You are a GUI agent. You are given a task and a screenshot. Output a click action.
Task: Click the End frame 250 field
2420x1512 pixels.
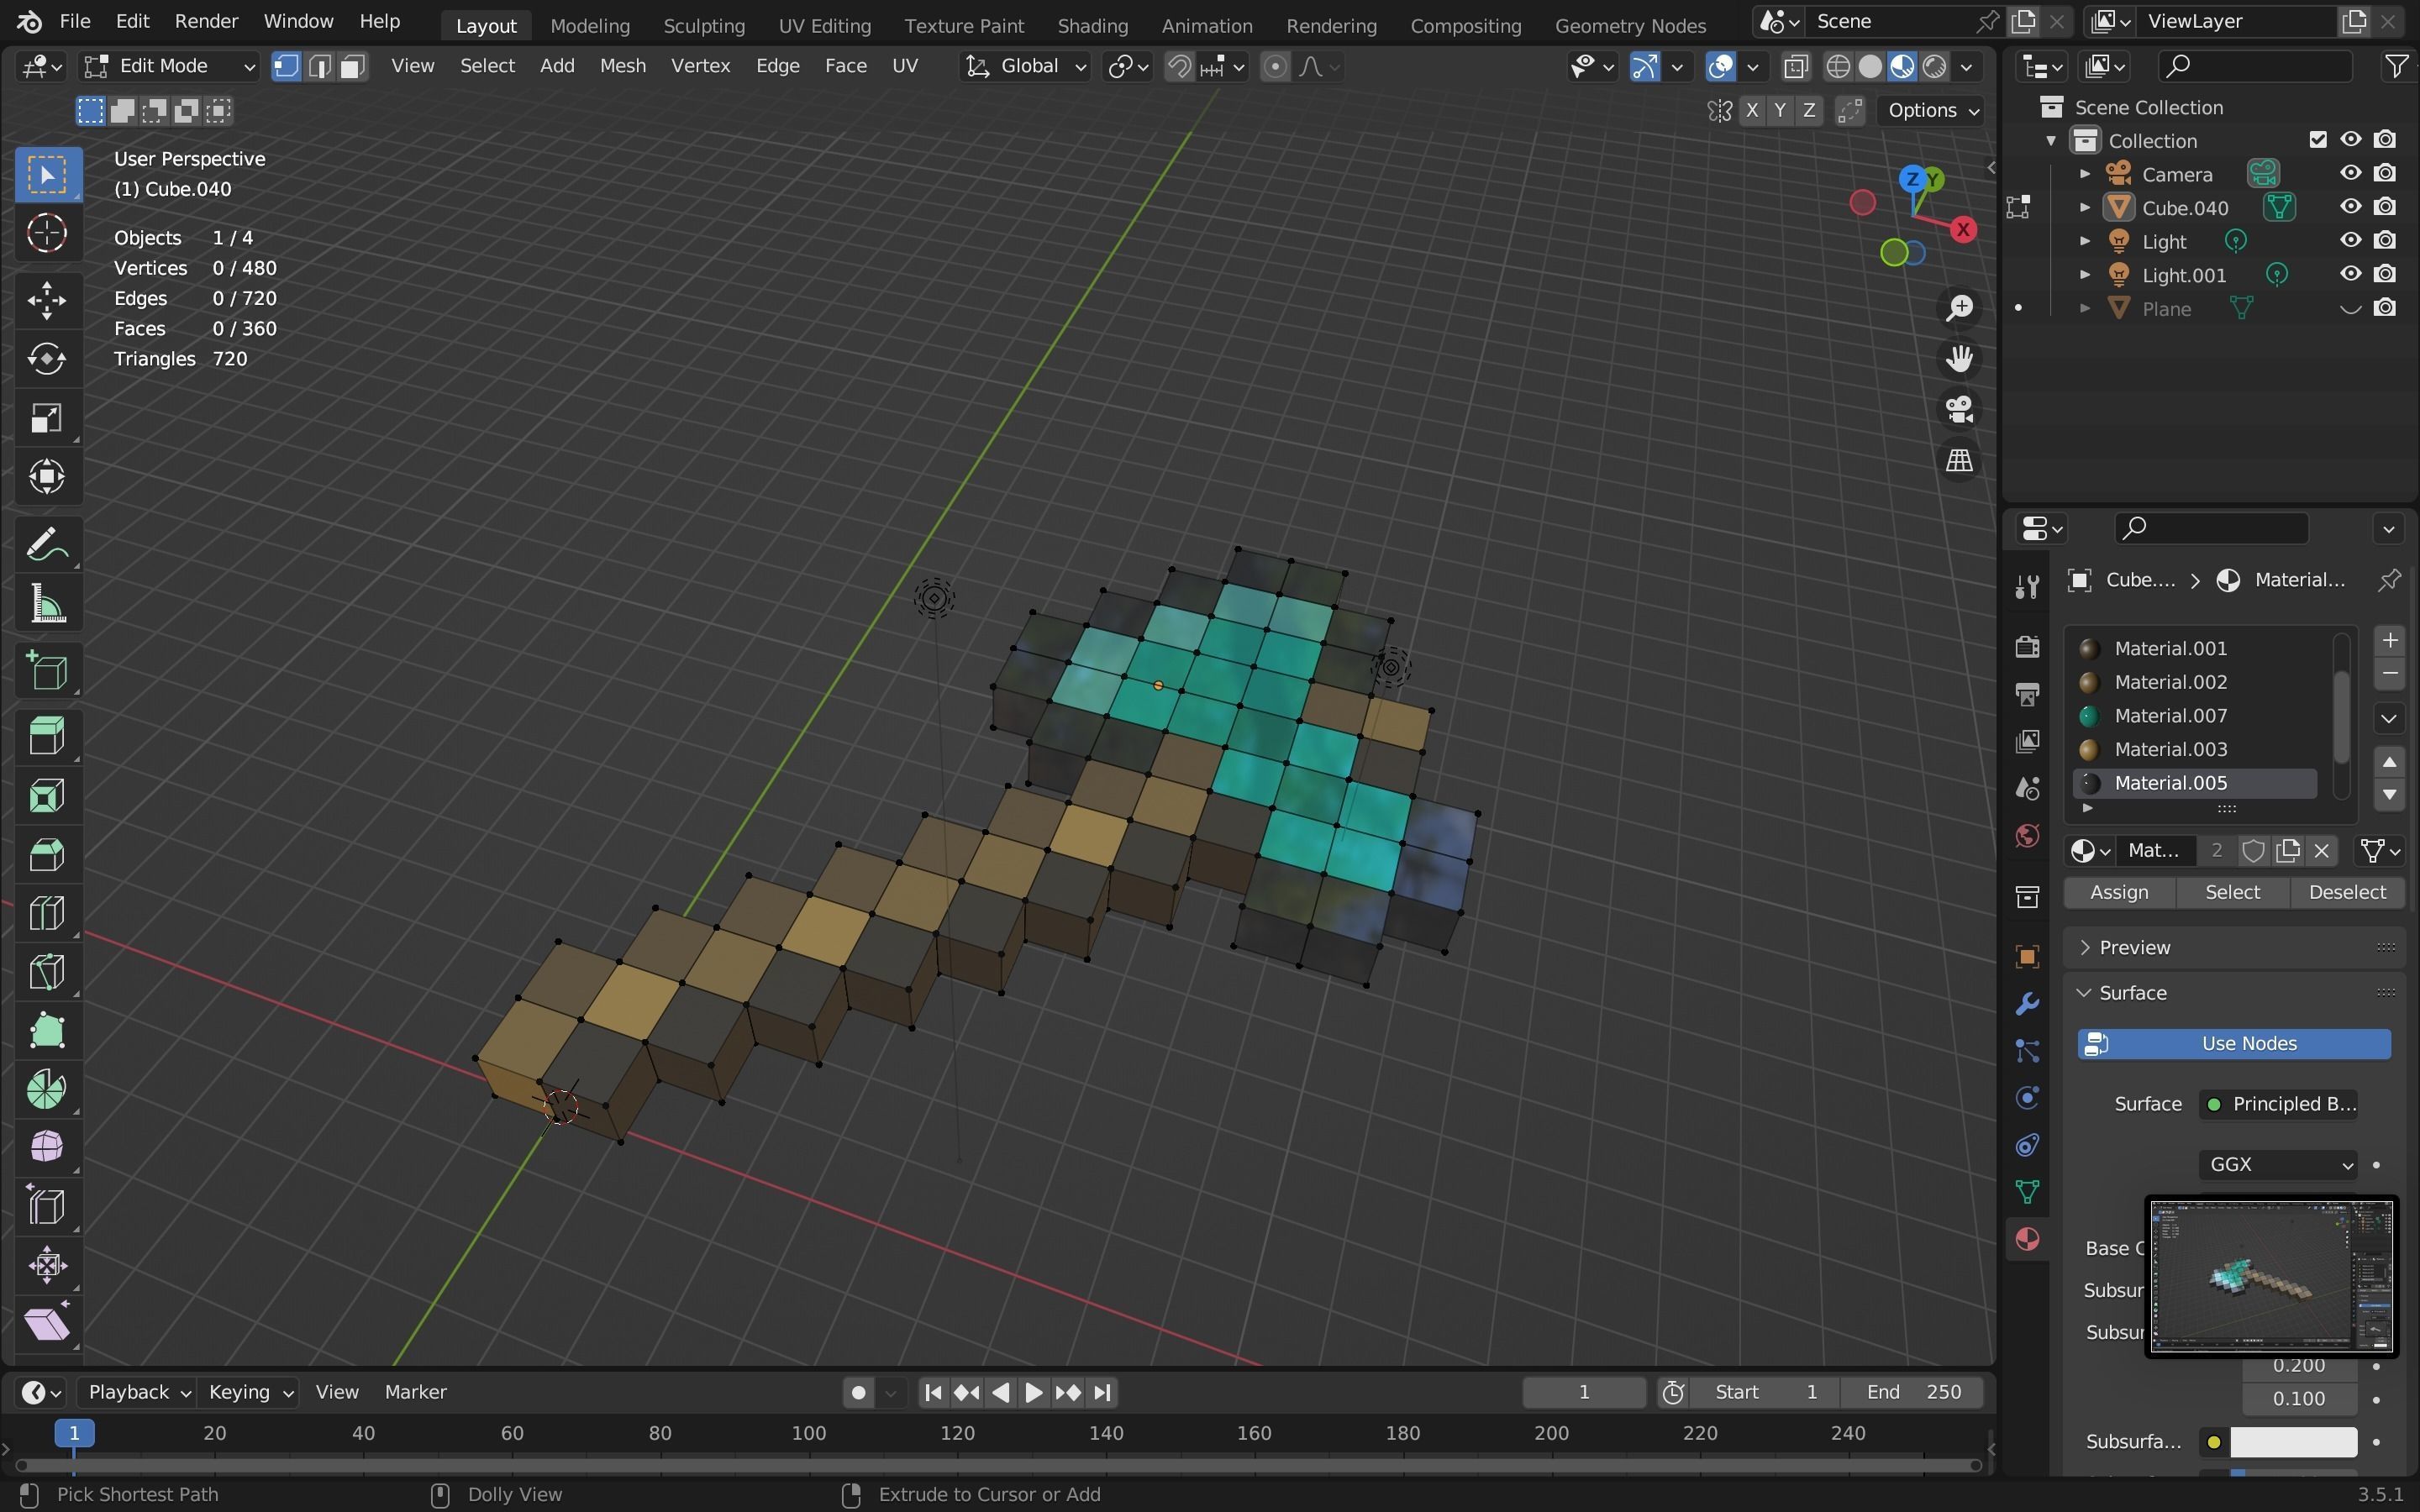click(x=1913, y=1392)
